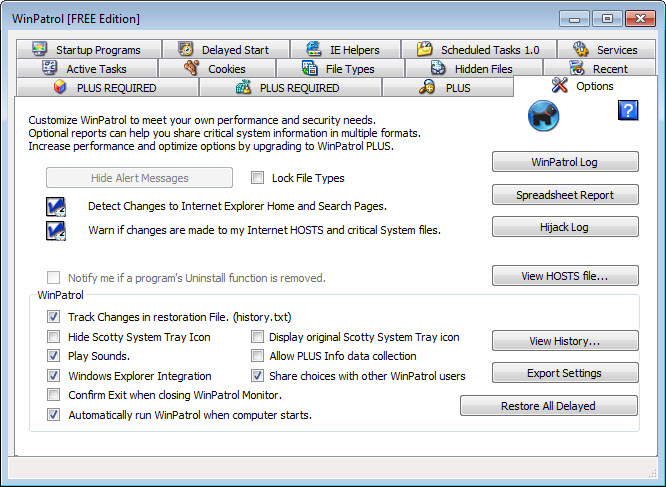Click the IE Helpers tab icon

click(x=313, y=49)
